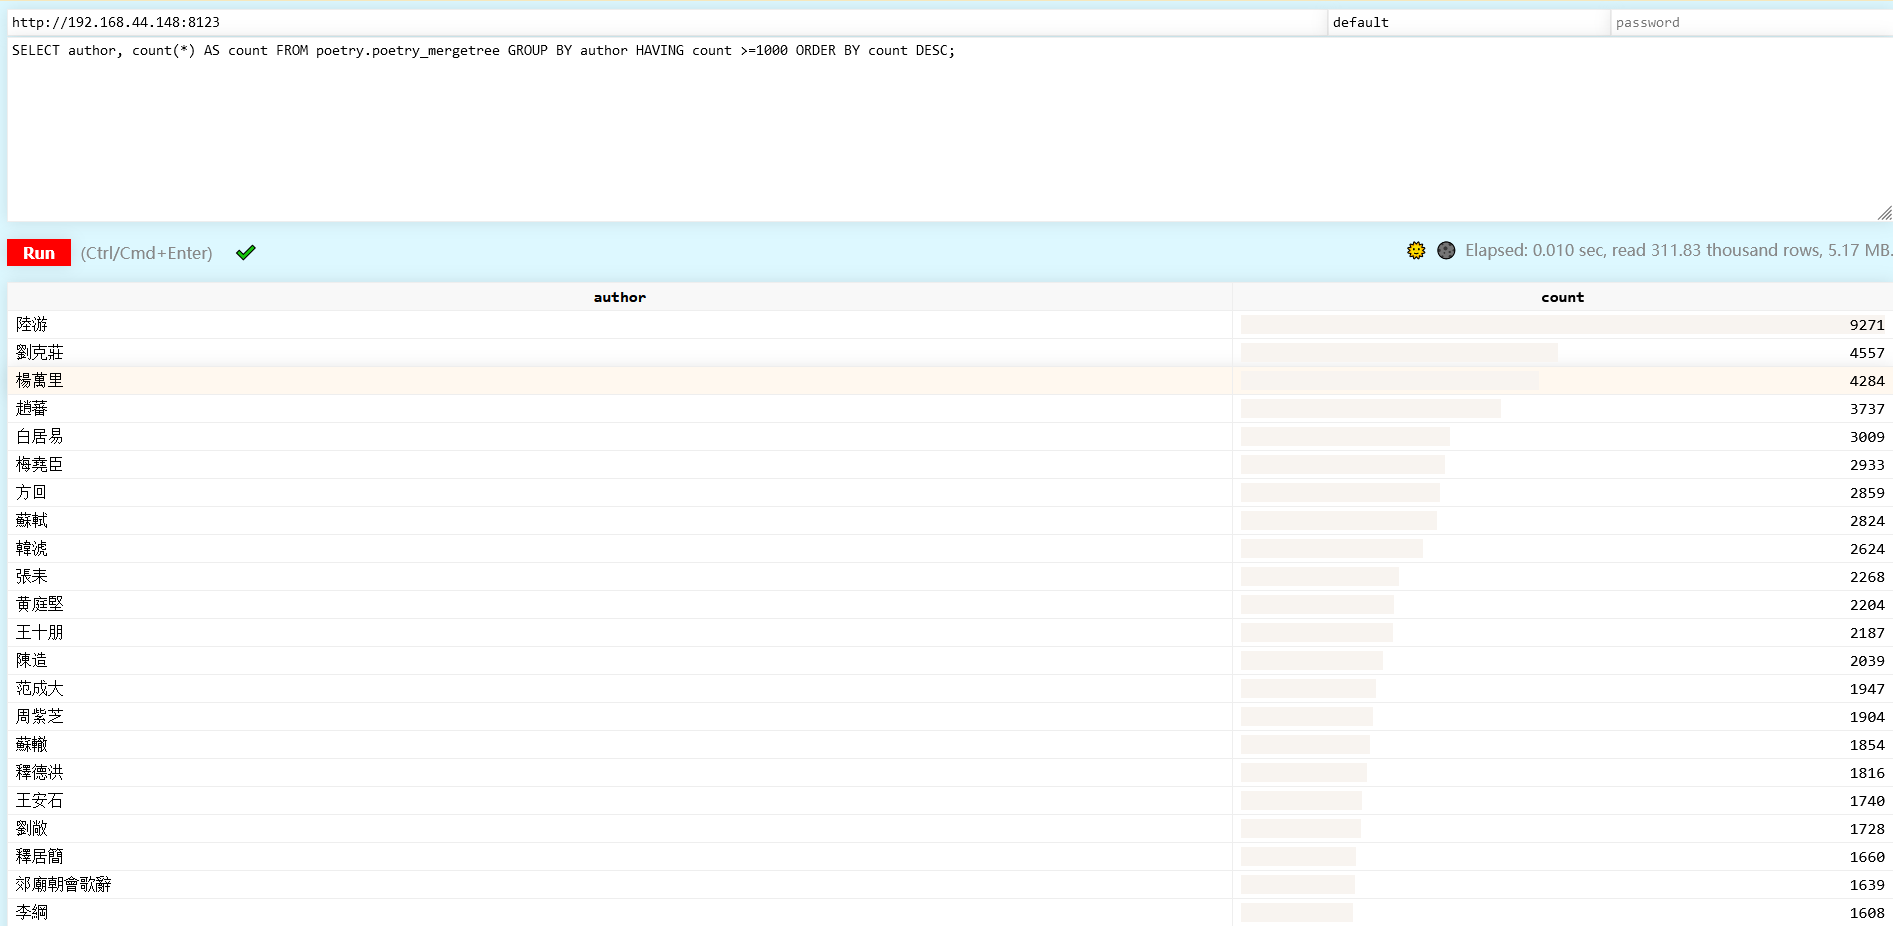
Task: Place cursor in the SQL query editor
Action: (x=950, y=129)
